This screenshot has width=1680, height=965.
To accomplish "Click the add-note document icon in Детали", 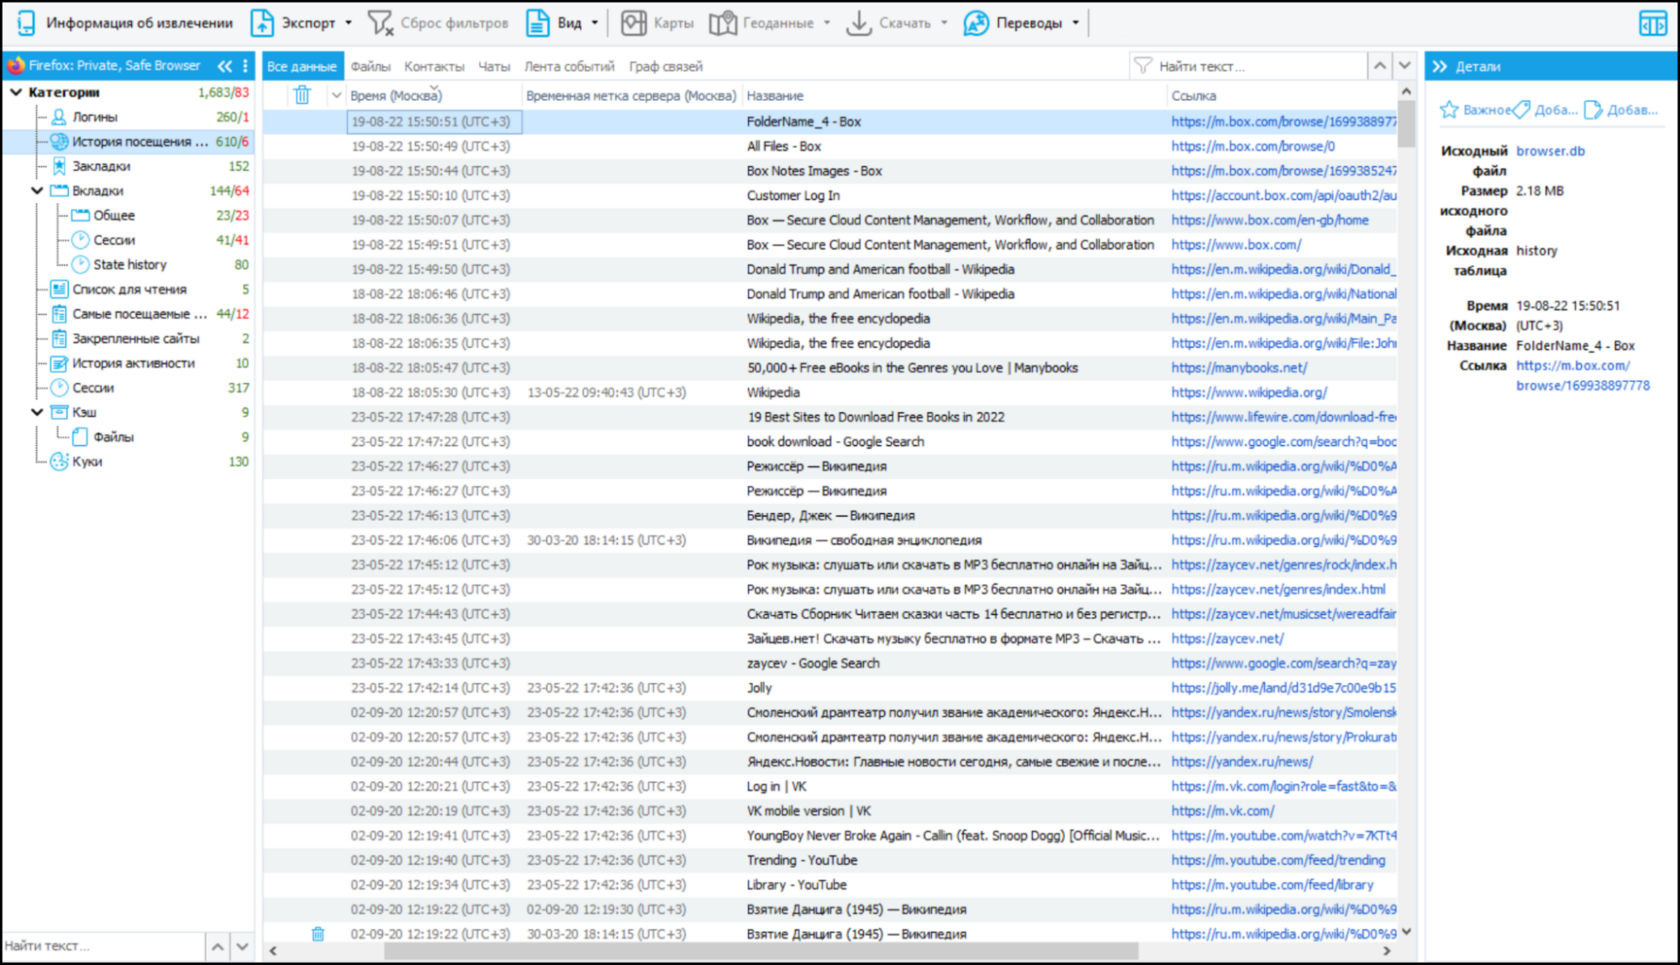I will [1593, 110].
